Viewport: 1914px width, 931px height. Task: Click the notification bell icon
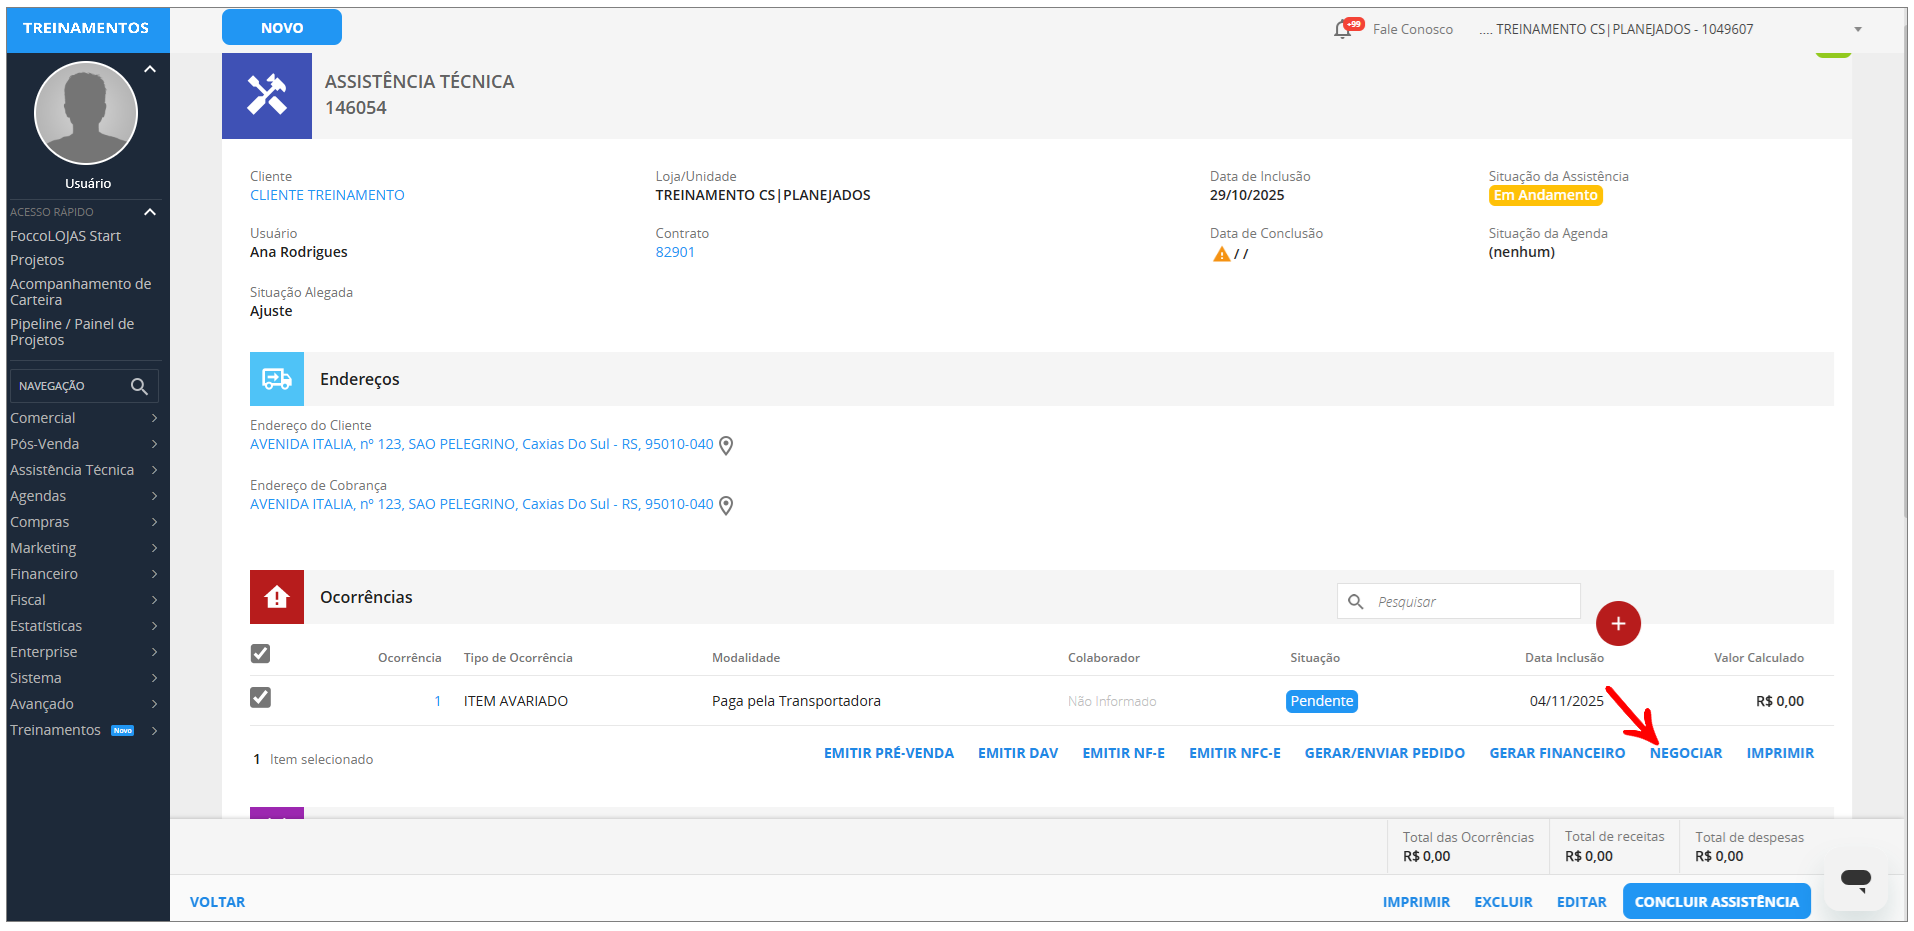tap(1343, 30)
